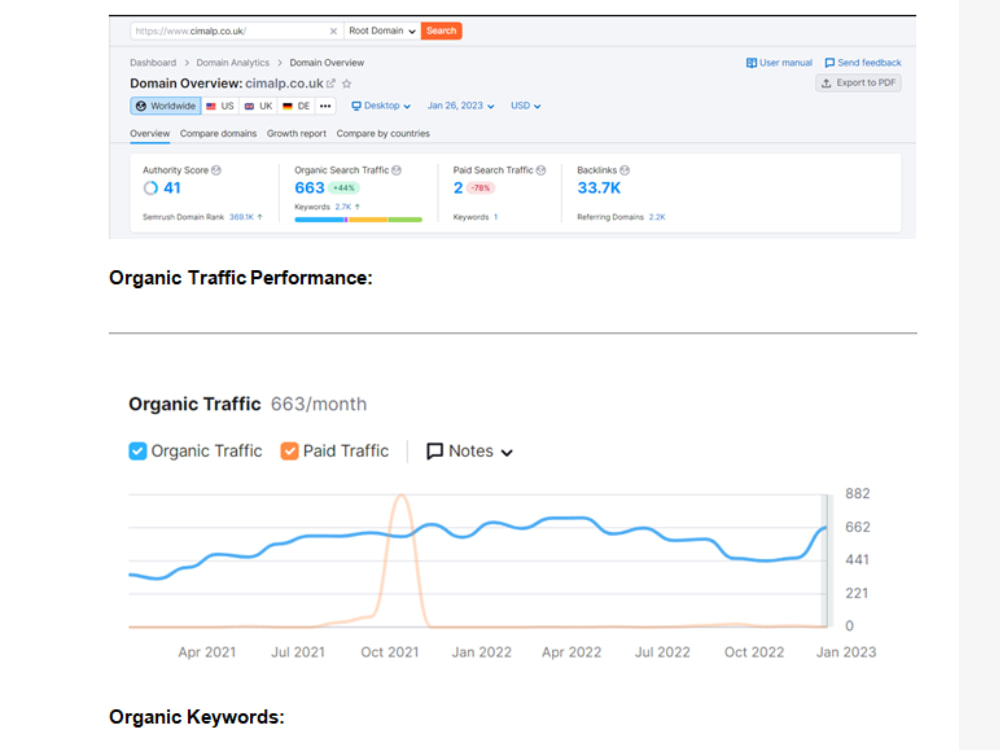The image size is (1000, 750).
Task: Open Organic Search Traffic value 663
Action: click(309, 188)
